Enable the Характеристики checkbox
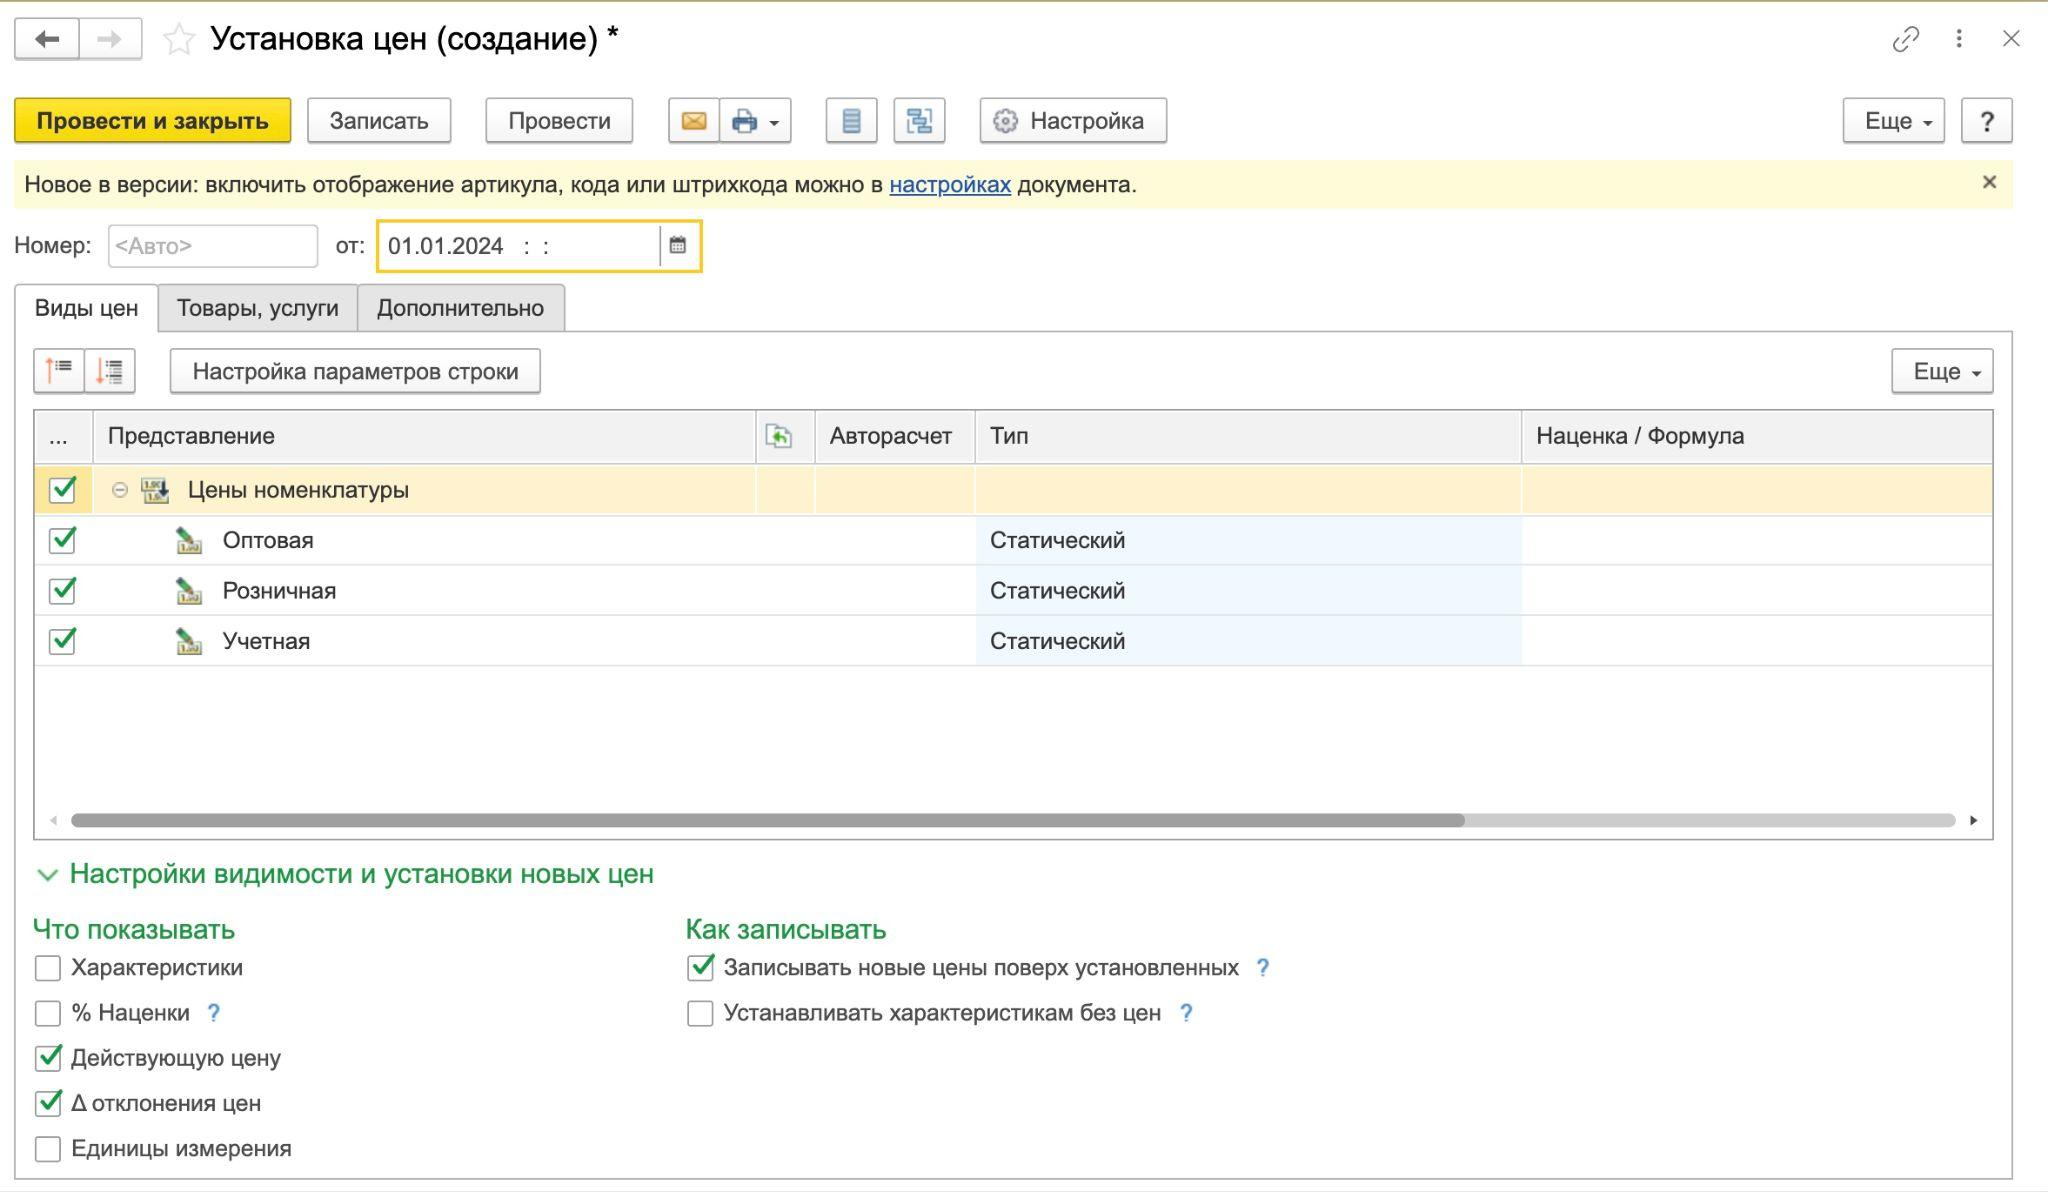Viewport: 2048px width, 1192px height. pyautogui.click(x=48, y=968)
